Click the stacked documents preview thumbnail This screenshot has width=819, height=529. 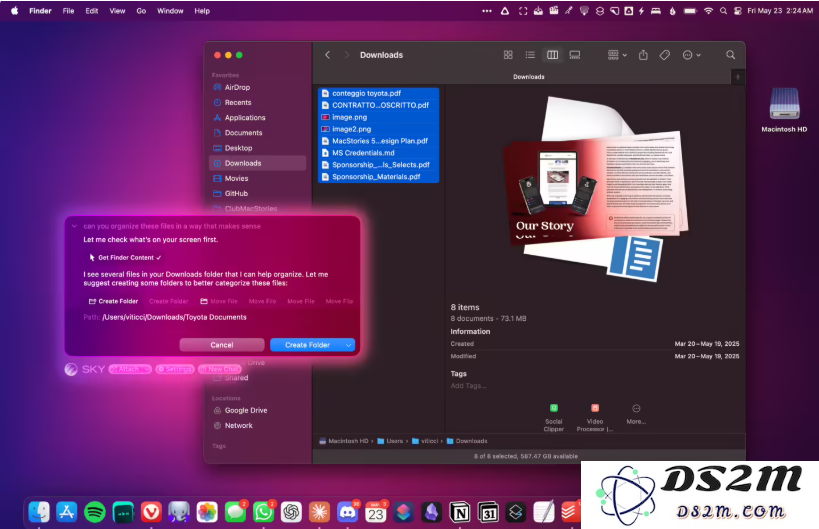tap(595, 188)
